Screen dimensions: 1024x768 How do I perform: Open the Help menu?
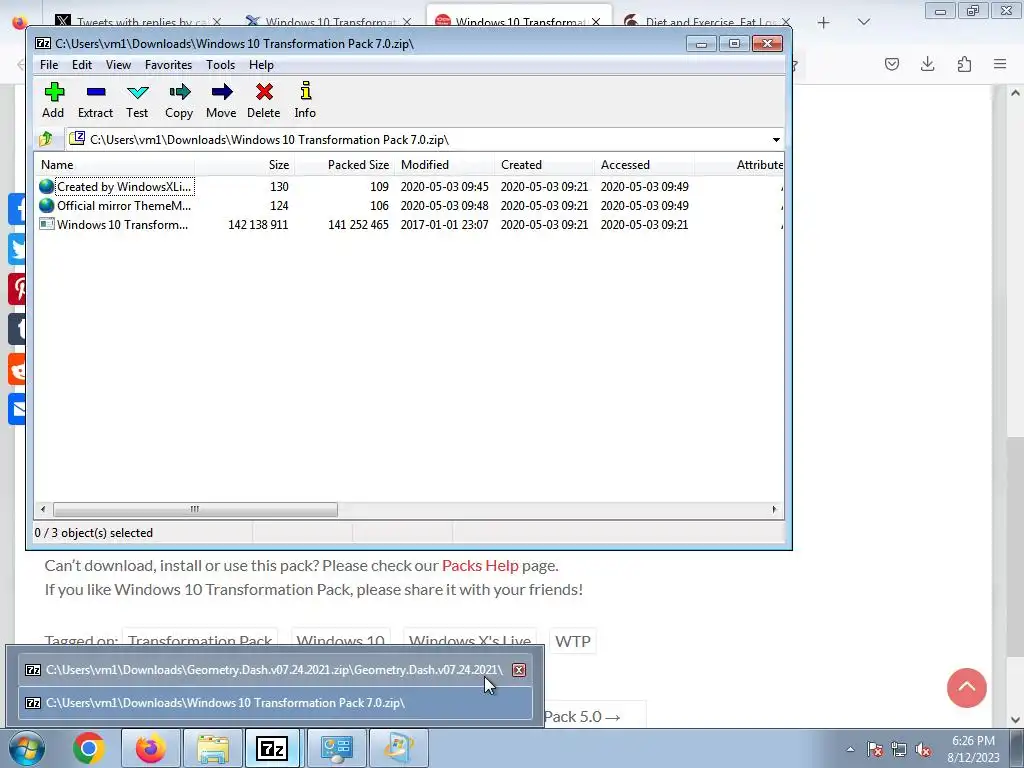[261, 65]
